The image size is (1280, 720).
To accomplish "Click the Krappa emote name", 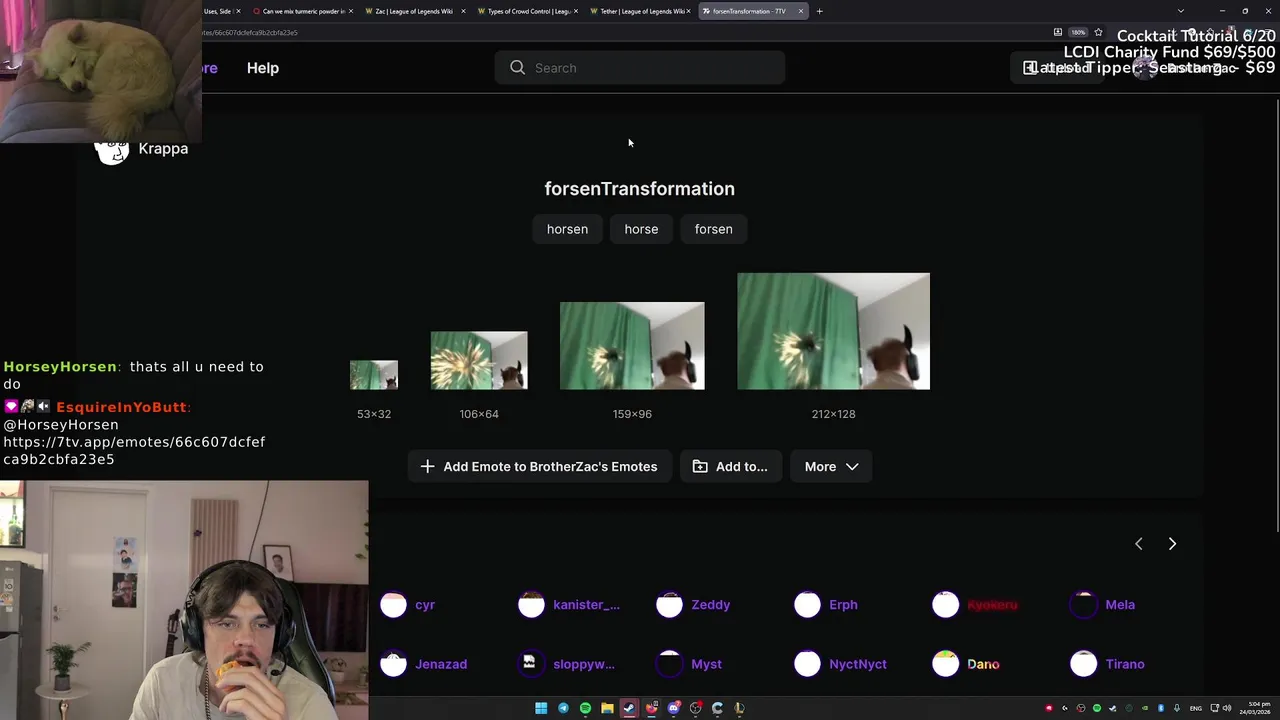I will [x=163, y=148].
